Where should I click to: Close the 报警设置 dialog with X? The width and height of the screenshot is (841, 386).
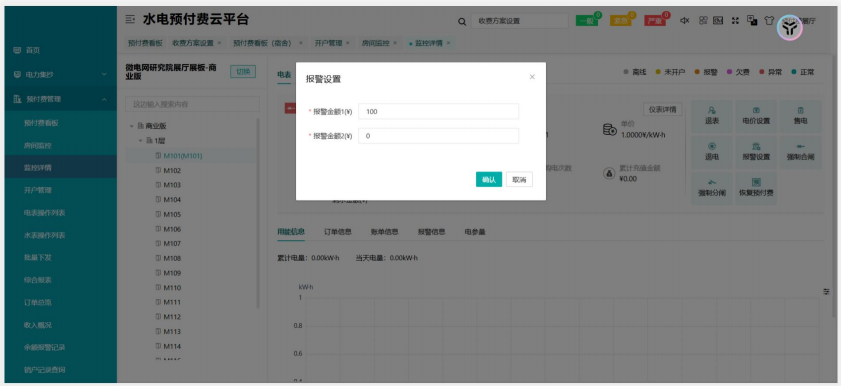point(532,77)
